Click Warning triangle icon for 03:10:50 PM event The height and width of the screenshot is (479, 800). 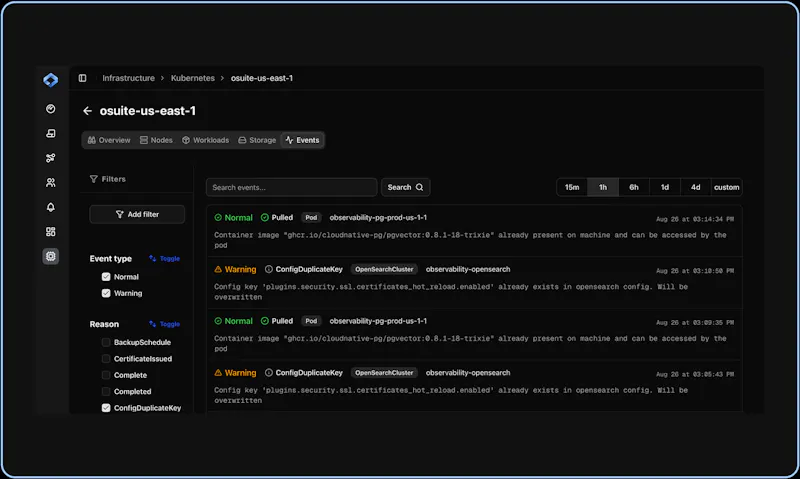coord(218,269)
